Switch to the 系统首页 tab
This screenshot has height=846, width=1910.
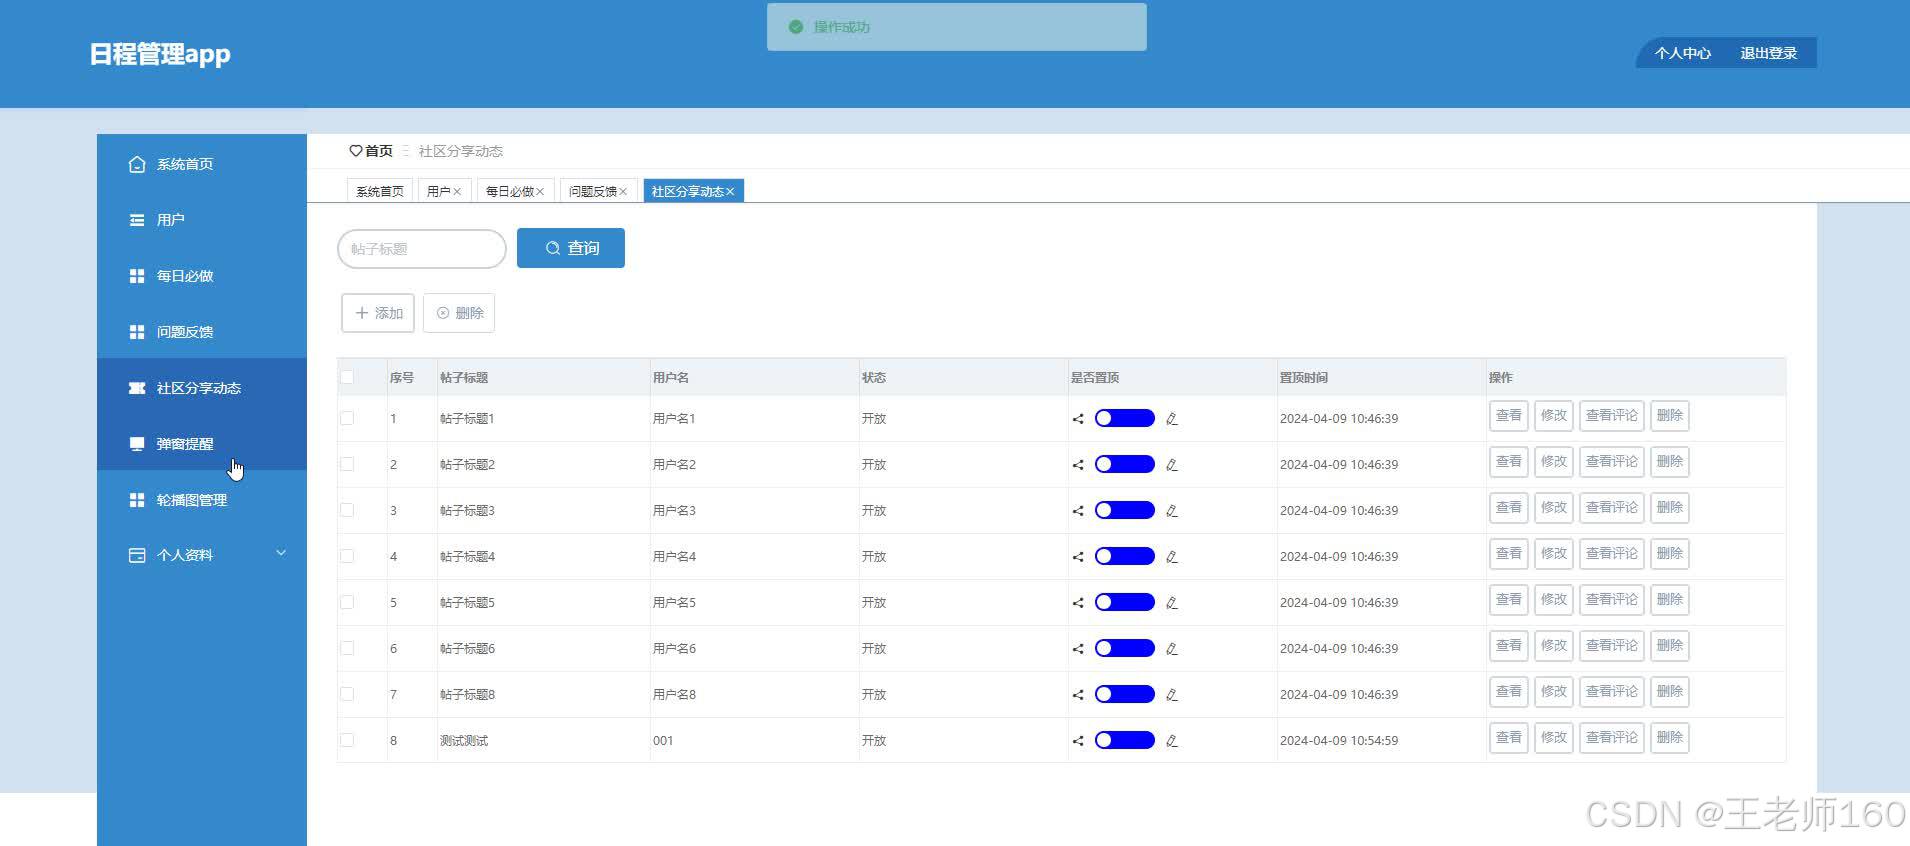click(380, 191)
